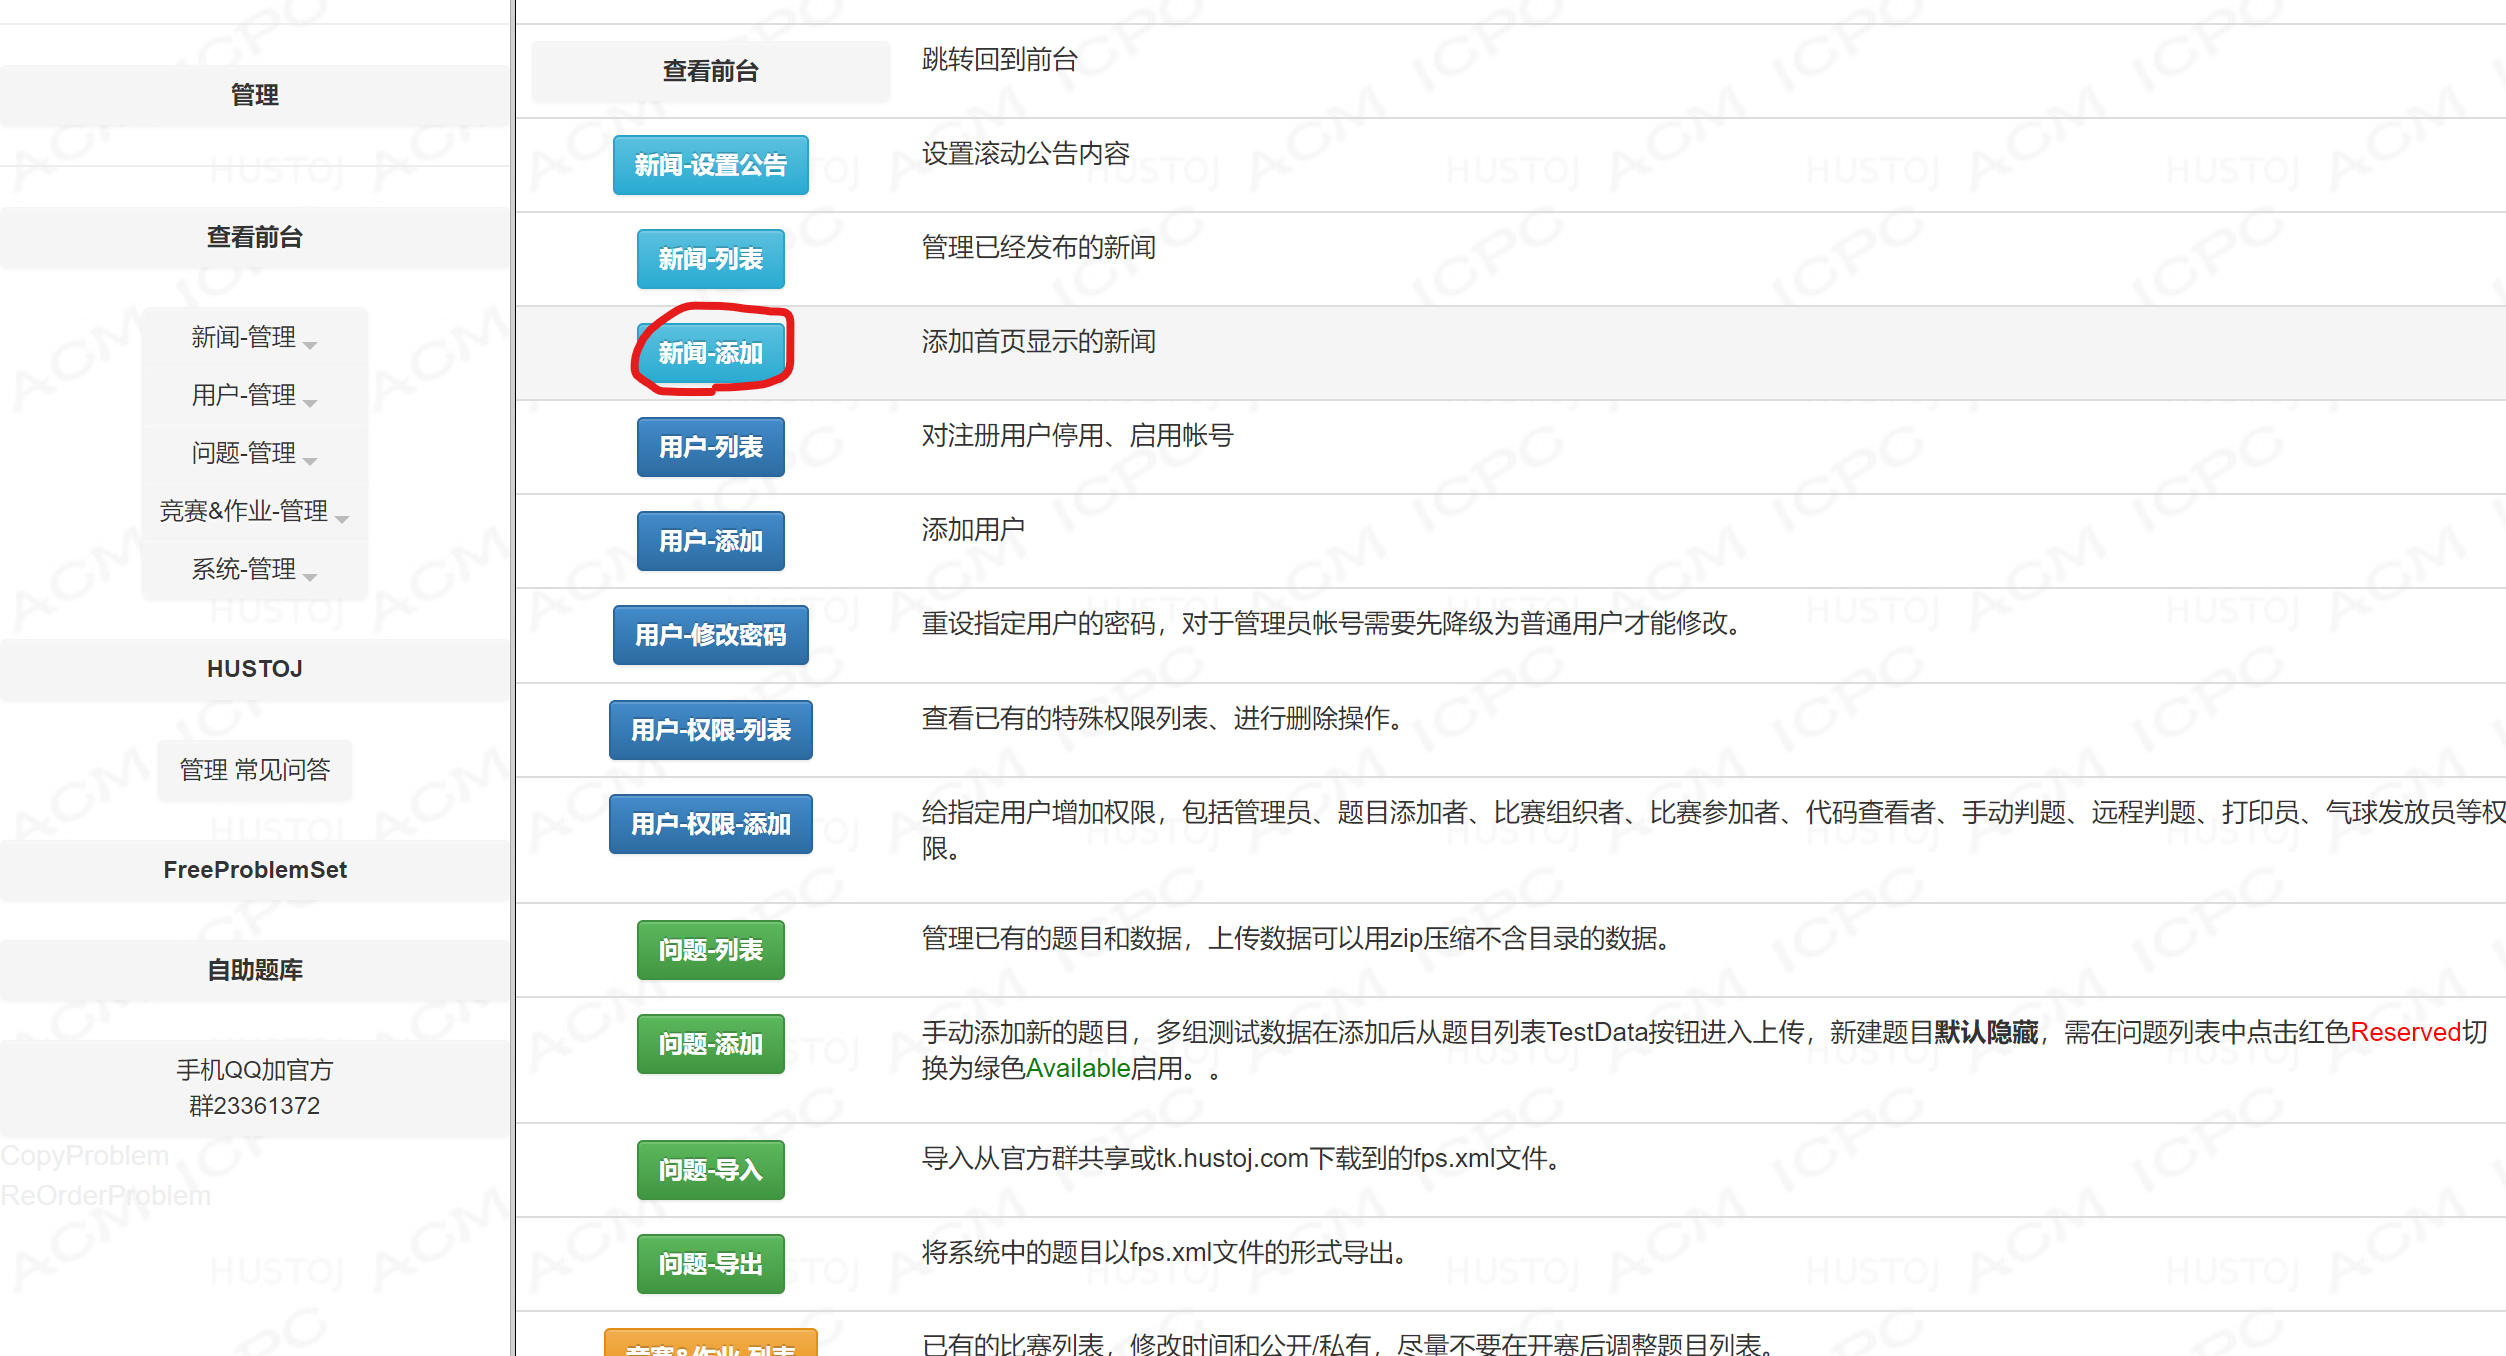Open the 竞赛&作业-管理 dropdown
2506x1356 pixels.
coord(254,511)
